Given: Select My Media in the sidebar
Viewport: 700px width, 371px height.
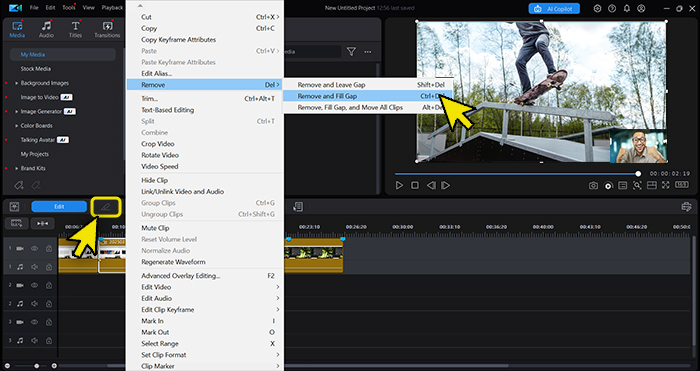Looking at the screenshot, I should point(63,54).
